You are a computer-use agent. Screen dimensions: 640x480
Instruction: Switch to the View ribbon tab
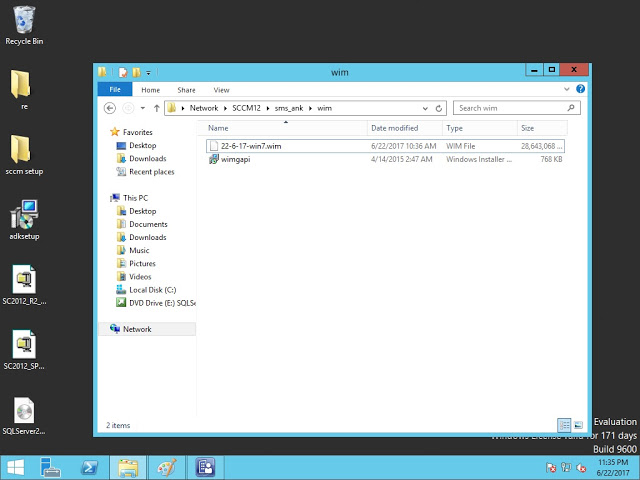[221, 90]
